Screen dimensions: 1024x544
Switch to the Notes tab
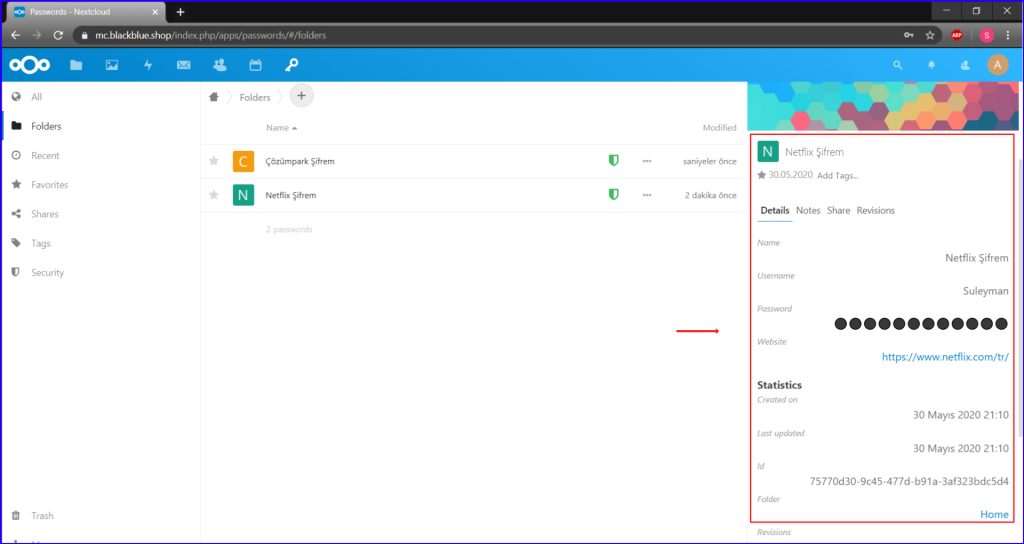coord(808,210)
